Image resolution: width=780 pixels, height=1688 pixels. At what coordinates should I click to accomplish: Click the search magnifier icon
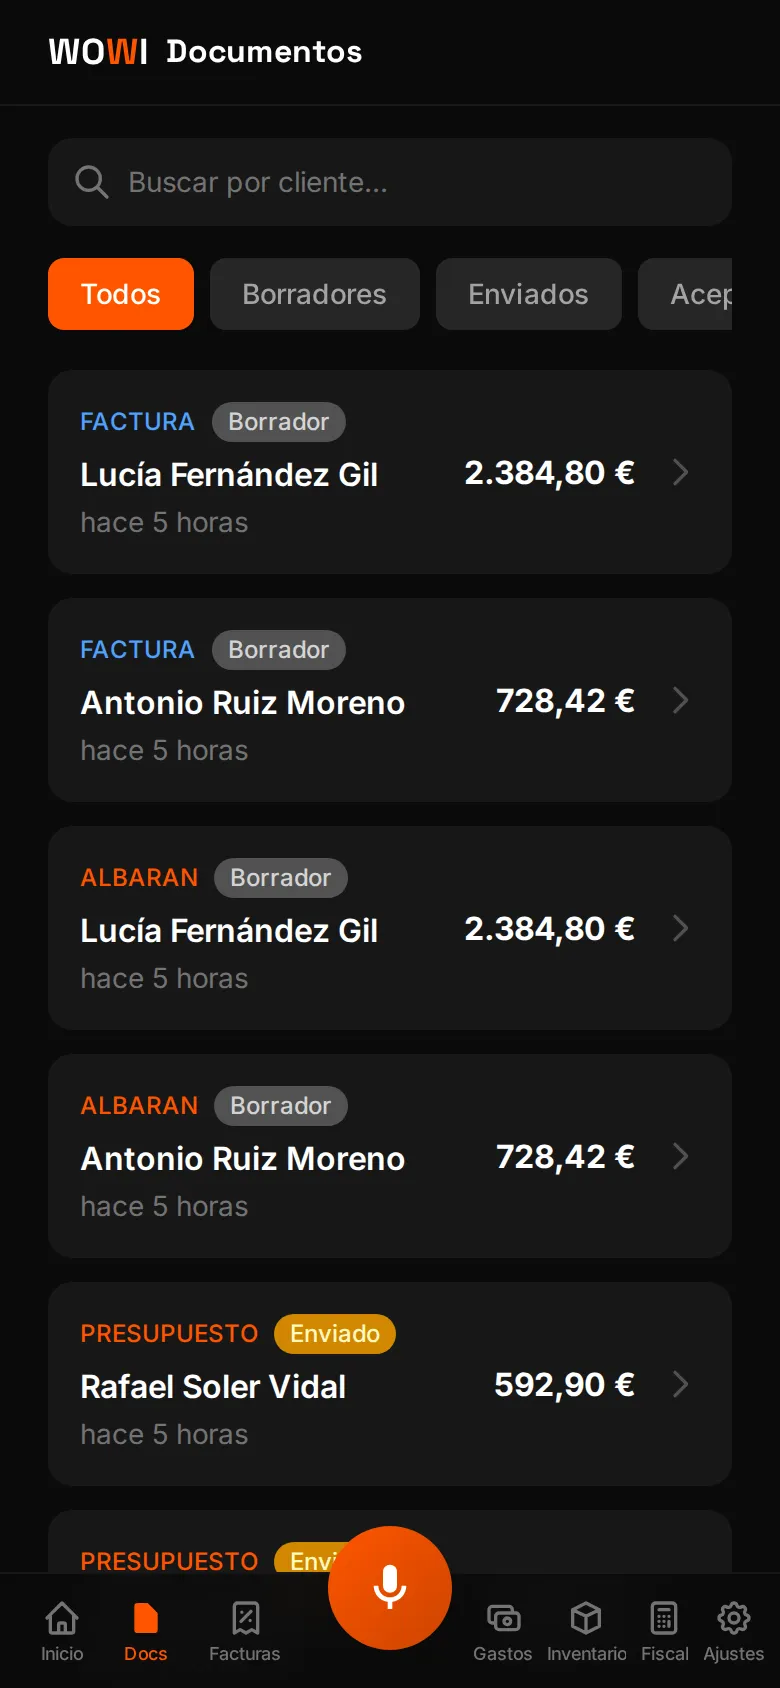(92, 182)
